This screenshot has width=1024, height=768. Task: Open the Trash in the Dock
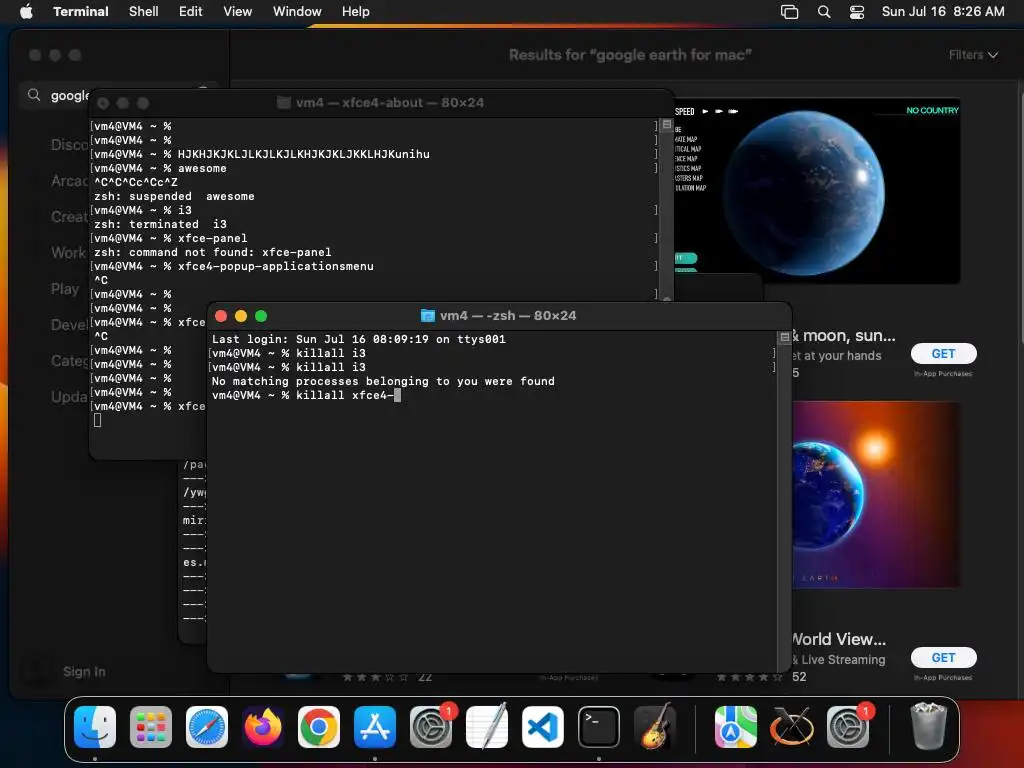[928, 727]
